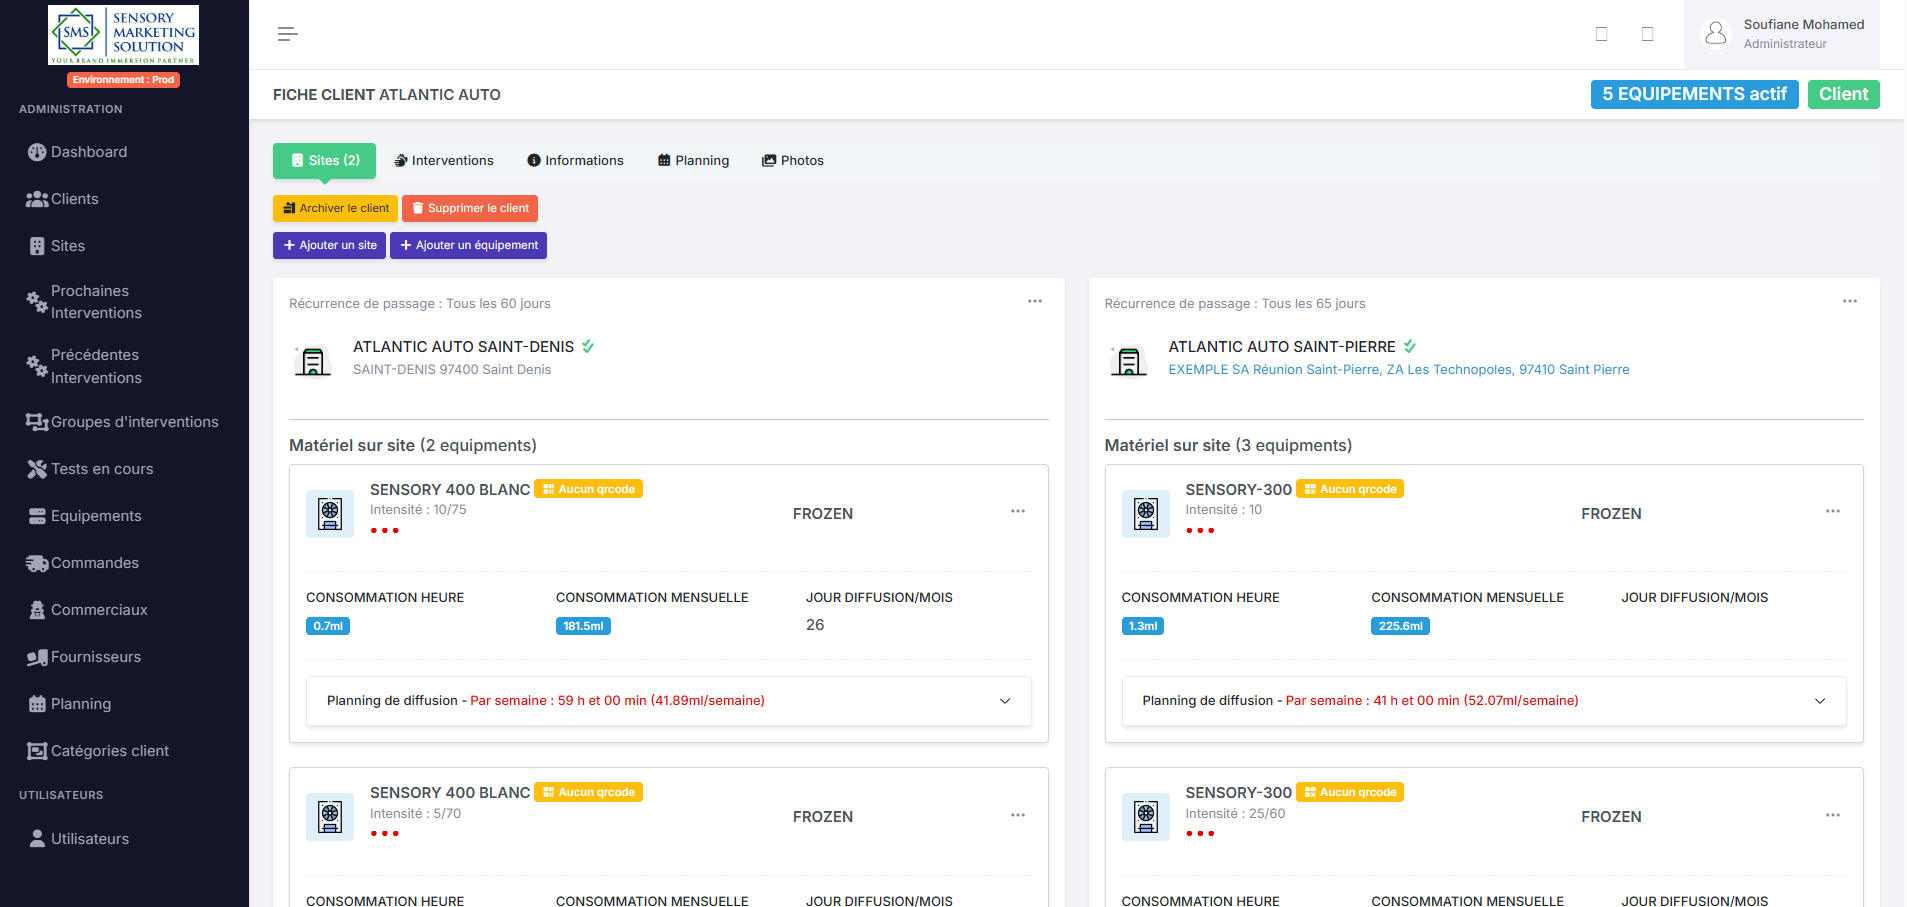
Task: Click Ajouter un site button
Action: [329, 245]
